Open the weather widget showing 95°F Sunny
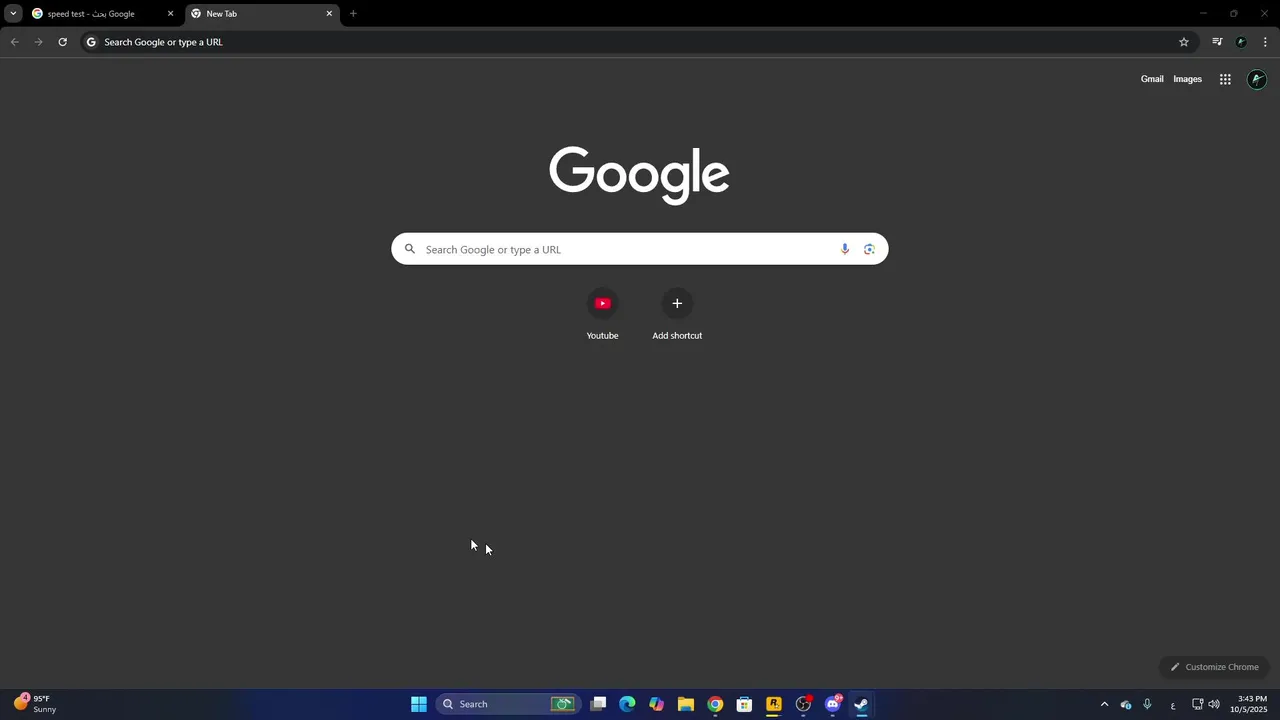The image size is (1280, 720). [36, 704]
